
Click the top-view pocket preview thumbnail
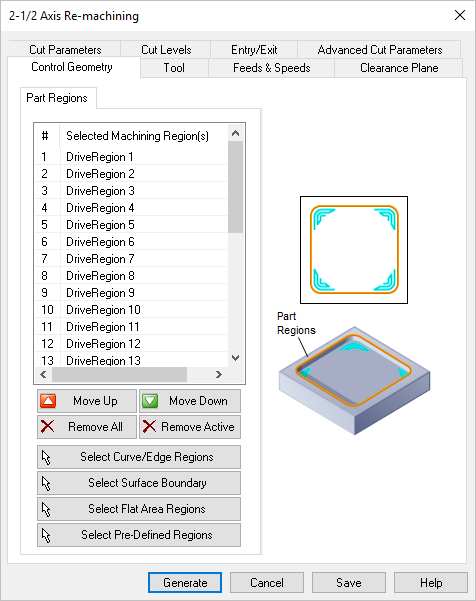[x=354, y=250]
